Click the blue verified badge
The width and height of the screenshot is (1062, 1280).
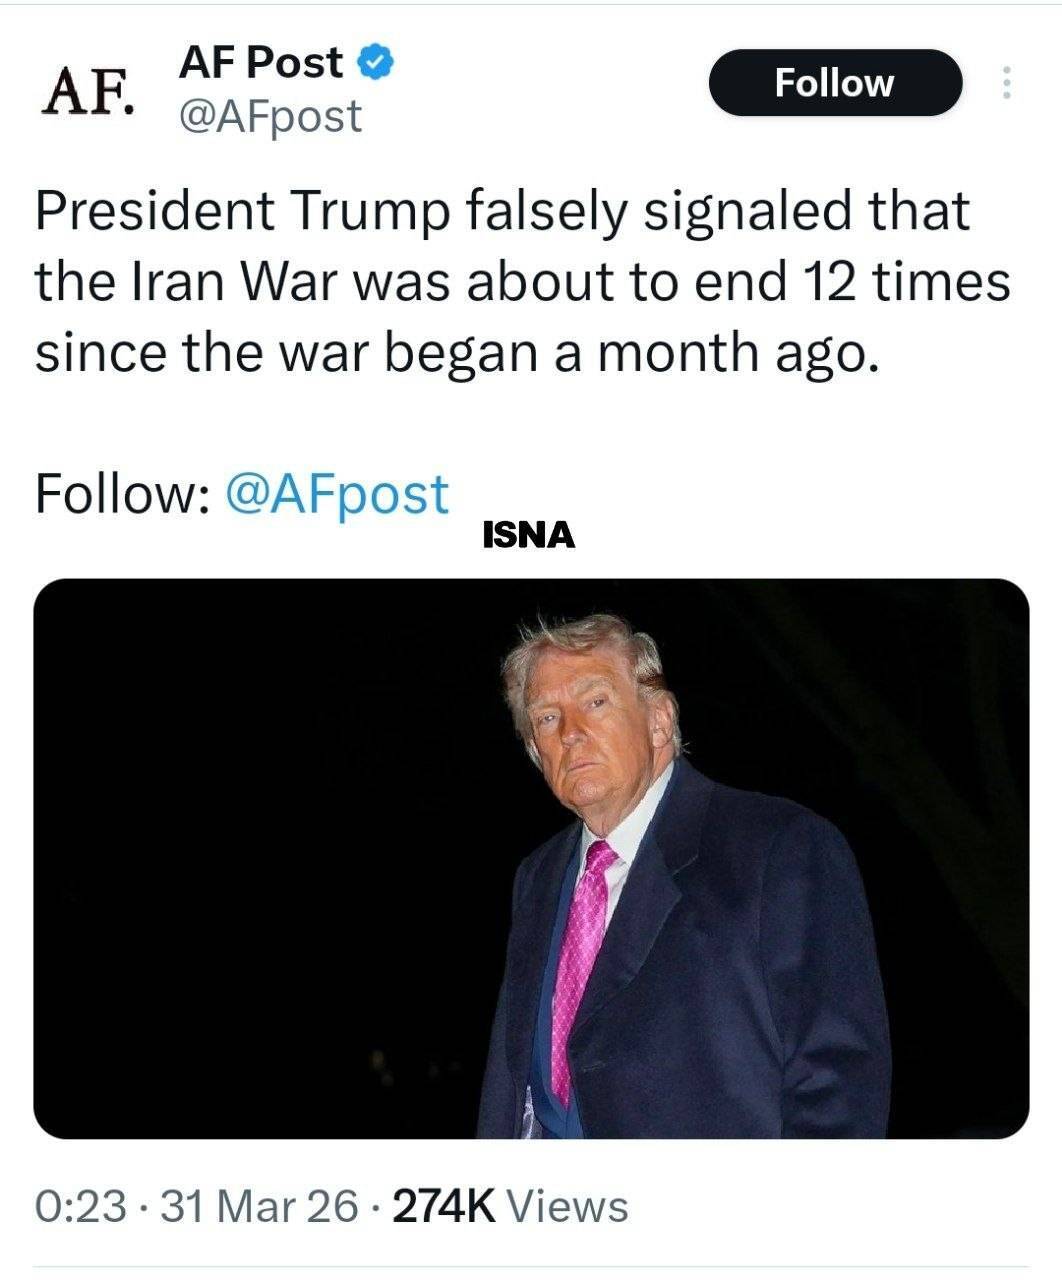tap(375, 62)
